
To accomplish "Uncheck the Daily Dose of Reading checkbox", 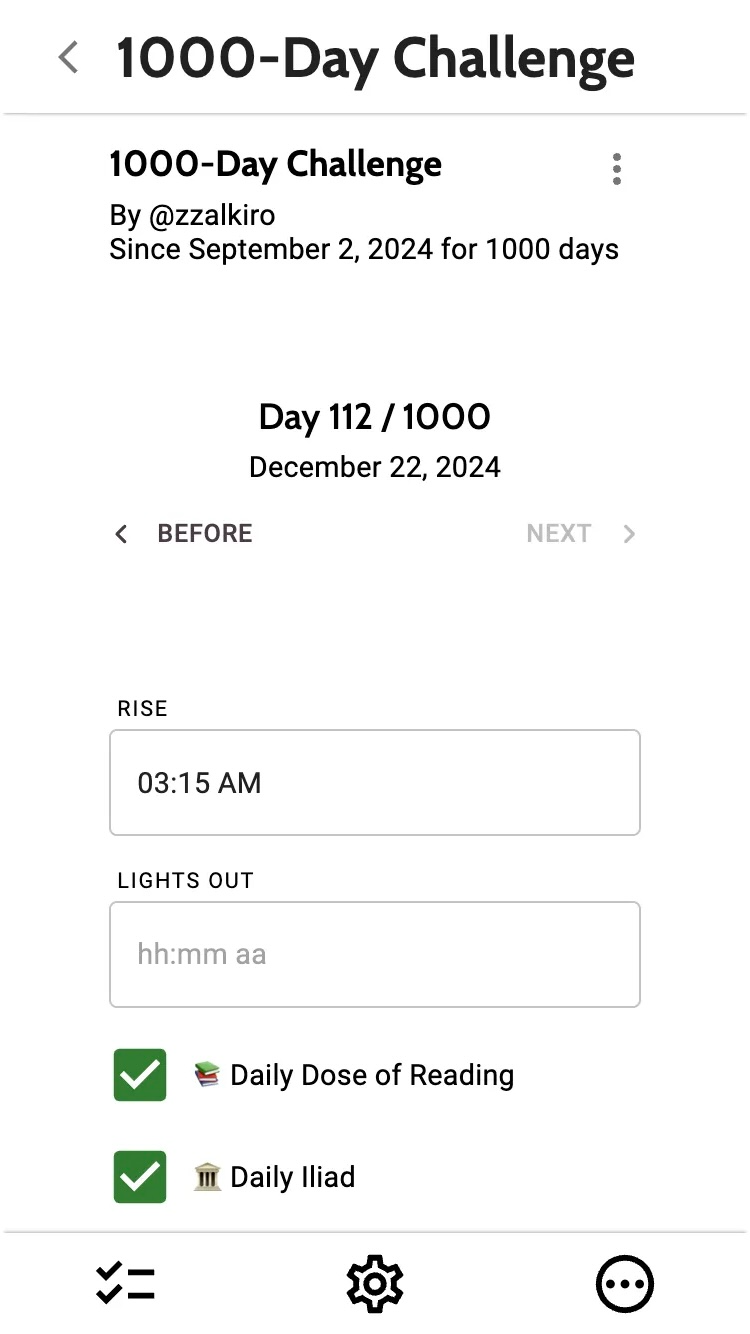I will point(140,1075).
